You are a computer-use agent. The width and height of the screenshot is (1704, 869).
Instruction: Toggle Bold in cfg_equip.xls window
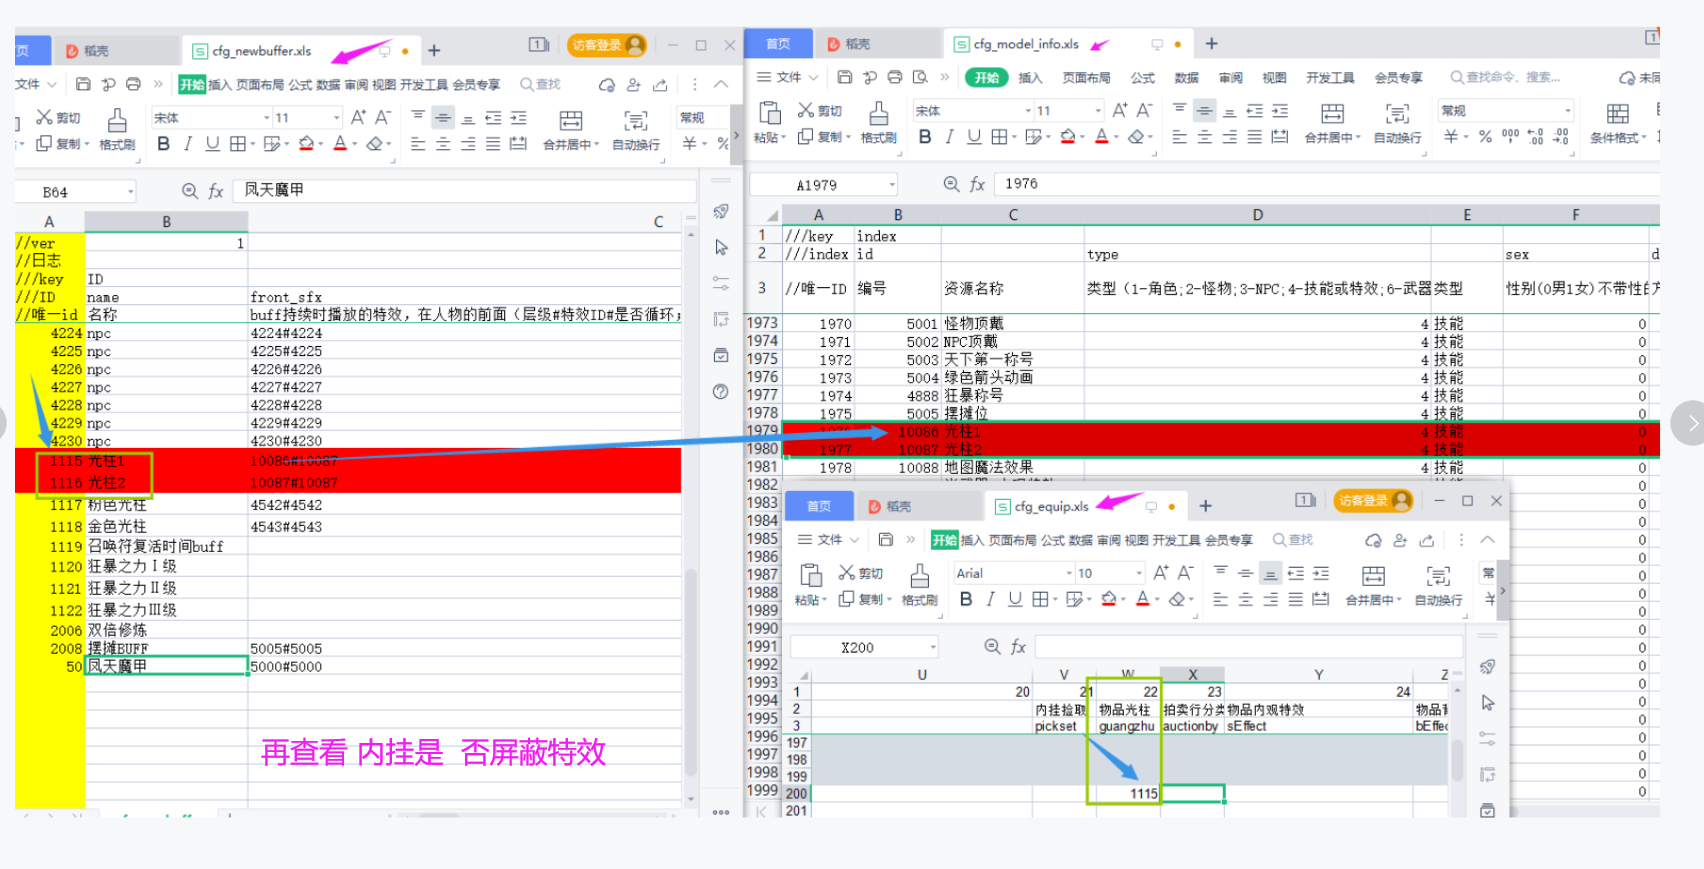click(x=966, y=599)
